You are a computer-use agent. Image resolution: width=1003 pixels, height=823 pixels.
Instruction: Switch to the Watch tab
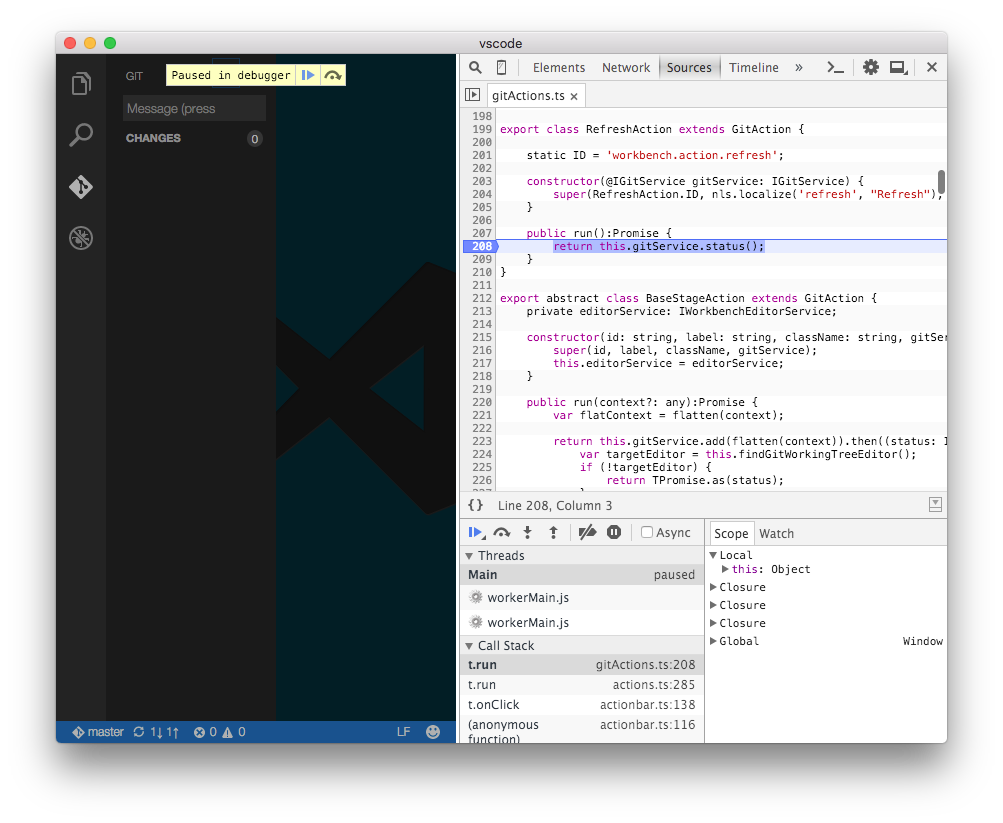click(776, 533)
